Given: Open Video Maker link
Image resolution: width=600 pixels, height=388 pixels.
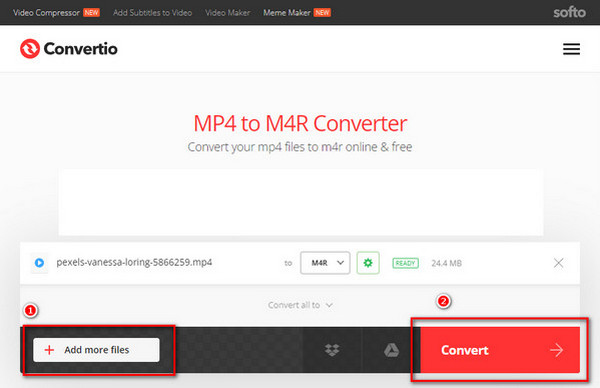Looking at the screenshot, I should (227, 13).
